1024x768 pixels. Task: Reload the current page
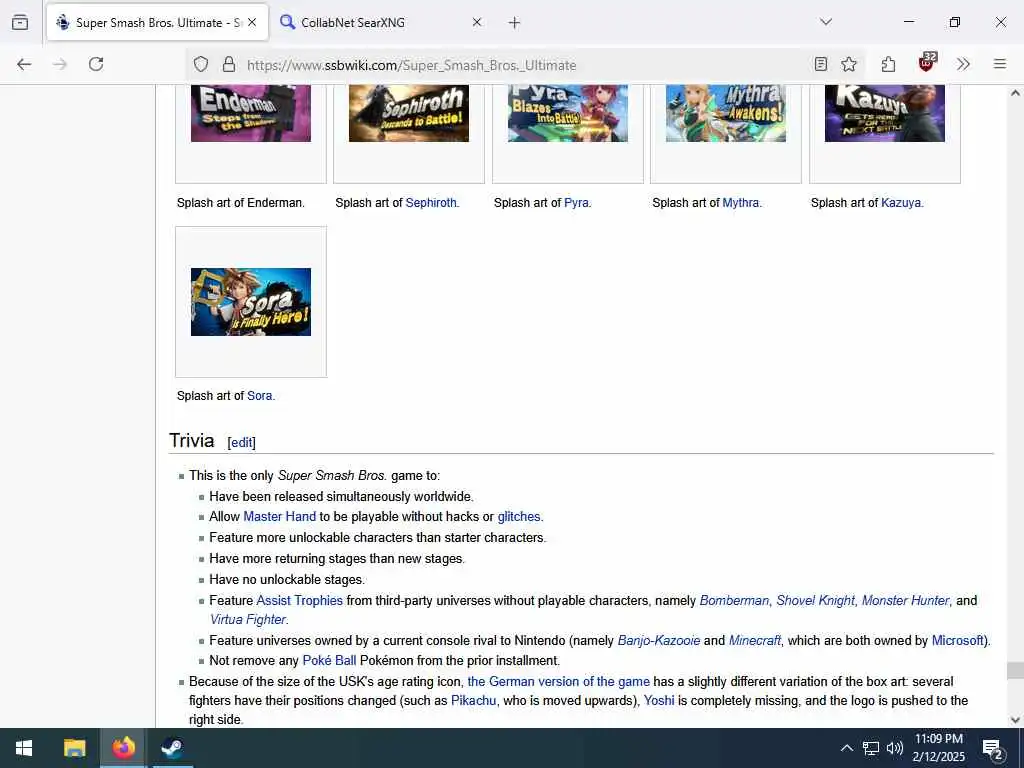click(96, 64)
